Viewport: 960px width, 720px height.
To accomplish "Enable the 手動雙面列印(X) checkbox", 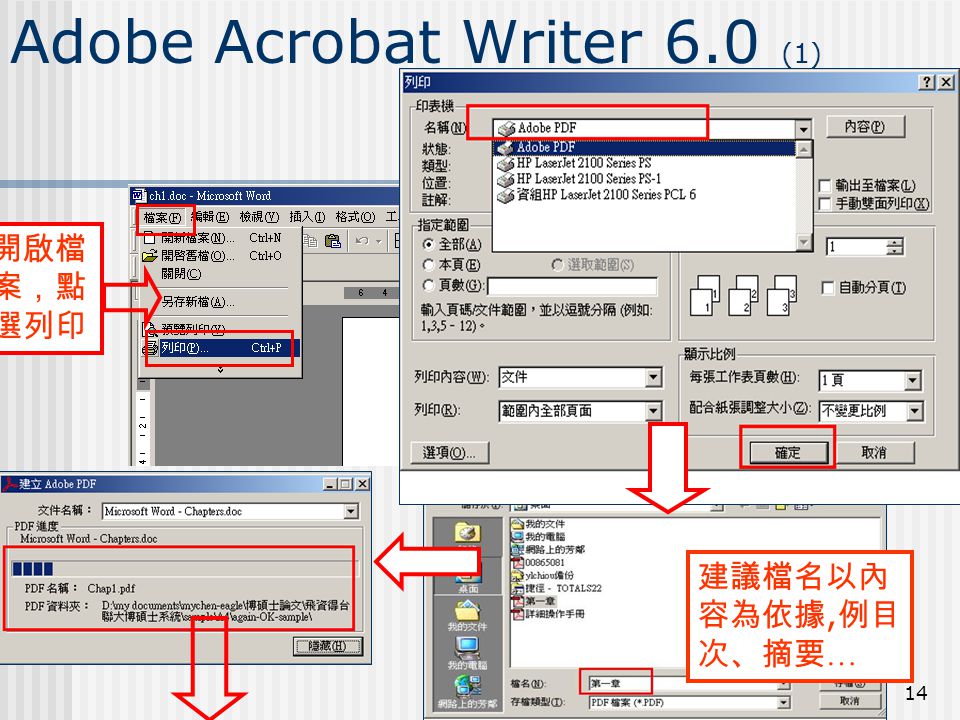I will point(825,203).
